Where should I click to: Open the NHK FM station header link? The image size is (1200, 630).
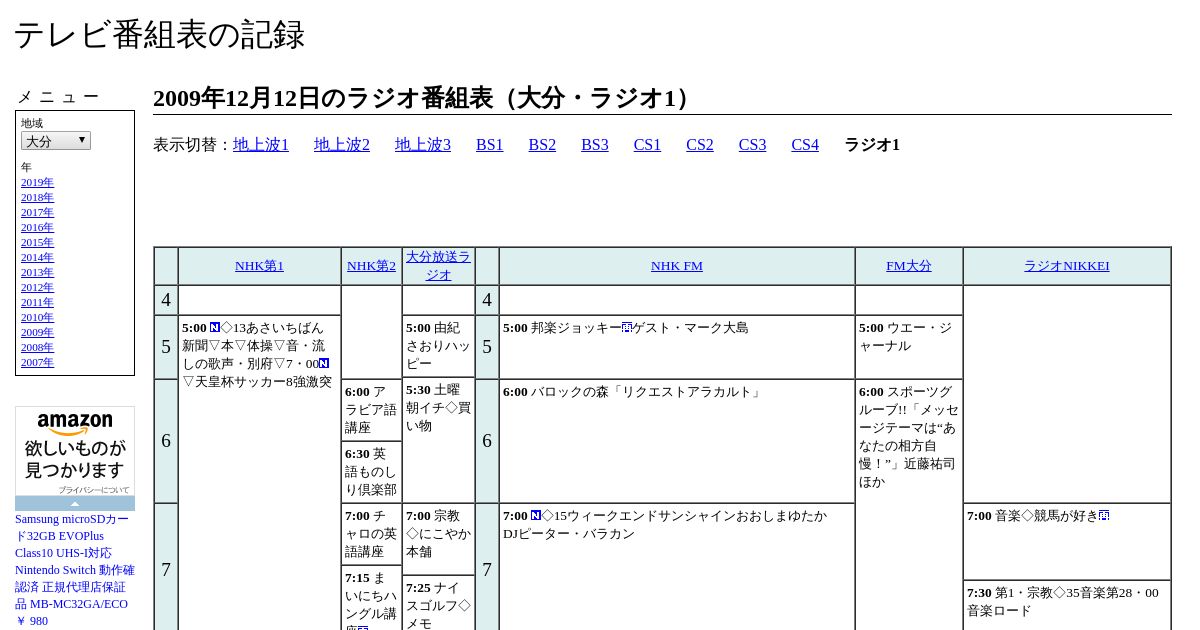(677, 266)
